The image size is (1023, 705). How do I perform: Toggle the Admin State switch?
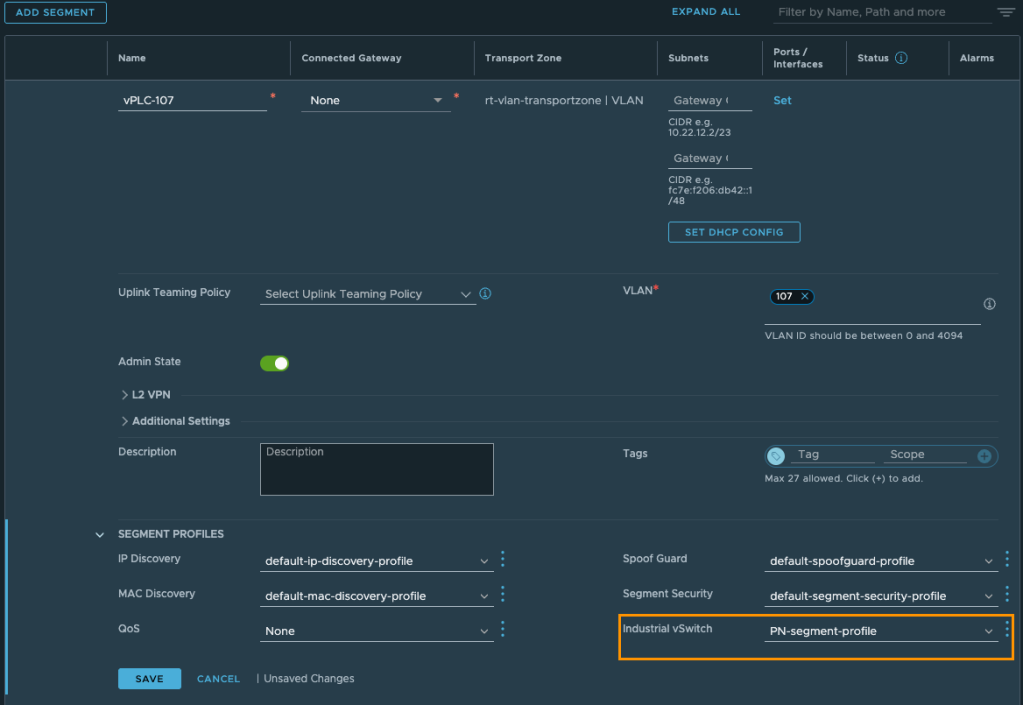coord(274,363)
